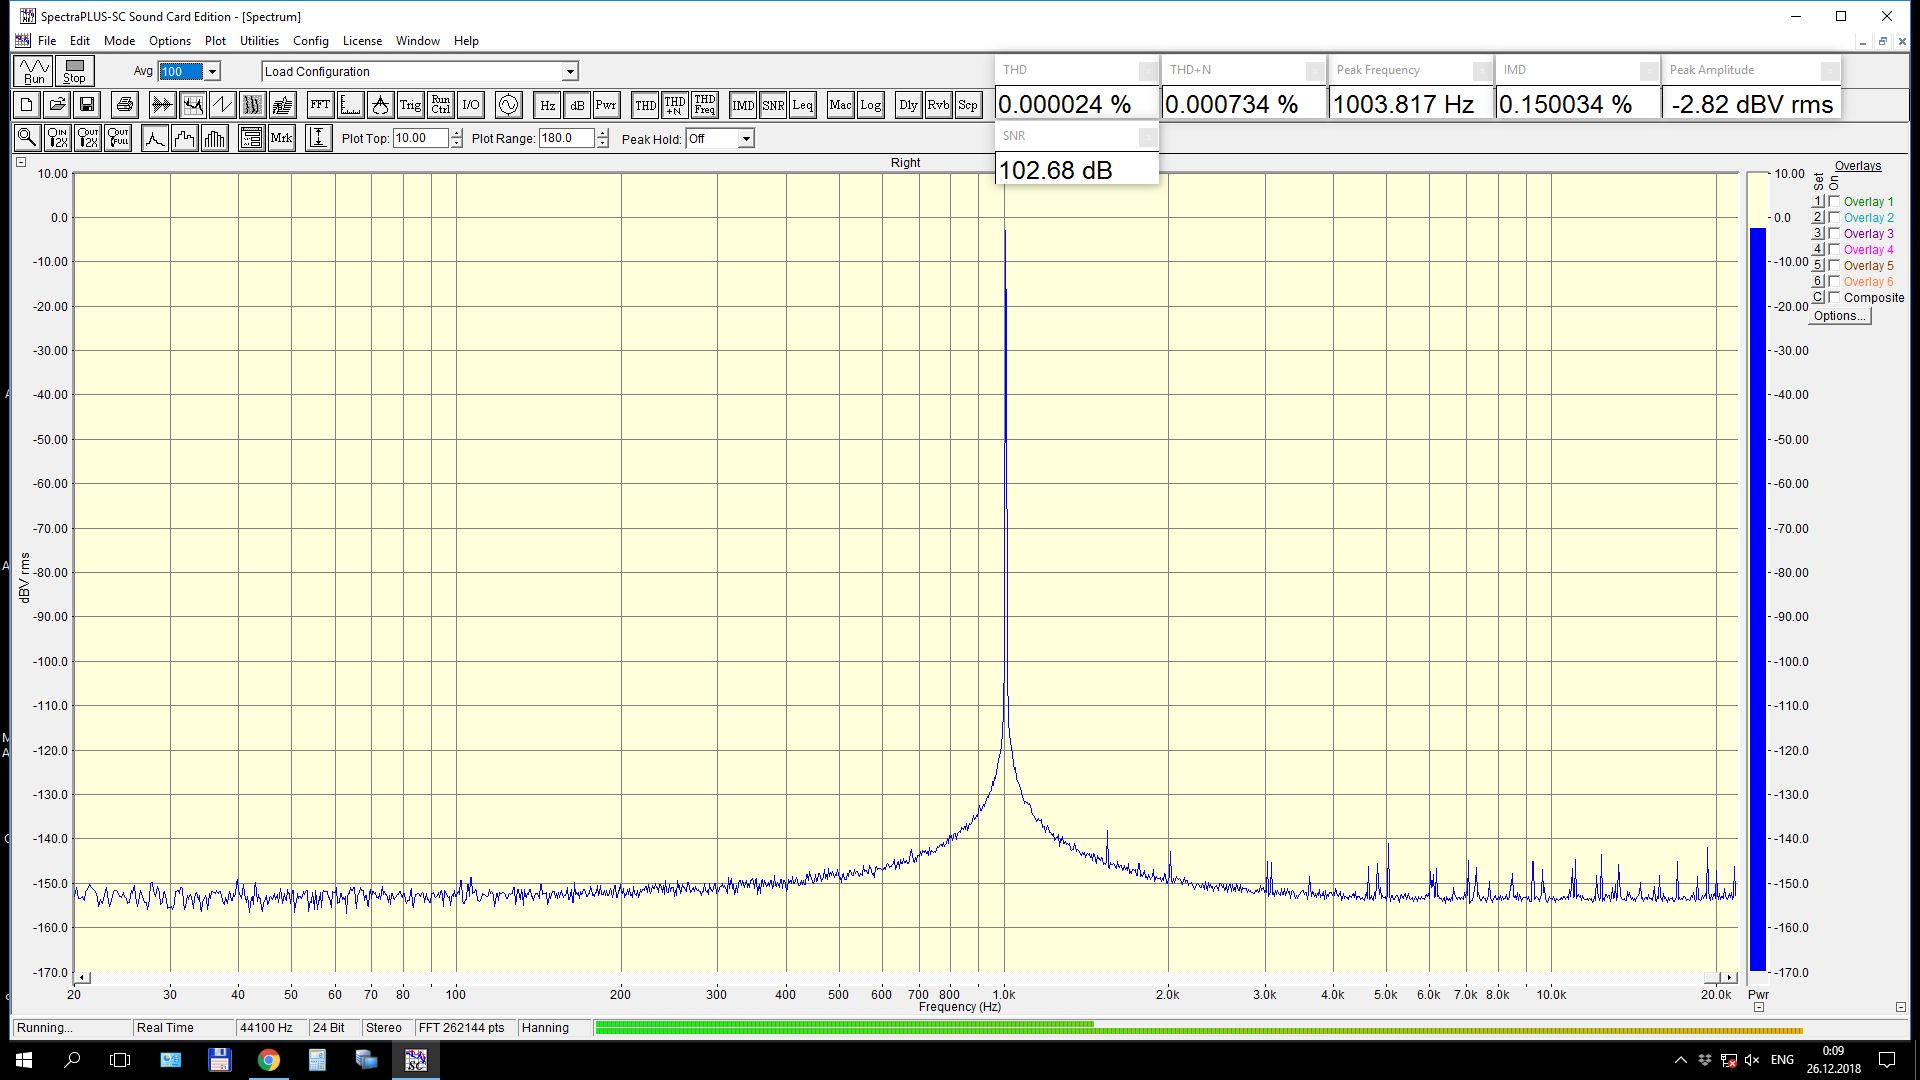The width and height of the screenshot is (1920, 1080).
Task: Open the FFT settings icon
Action: [320, 105]
